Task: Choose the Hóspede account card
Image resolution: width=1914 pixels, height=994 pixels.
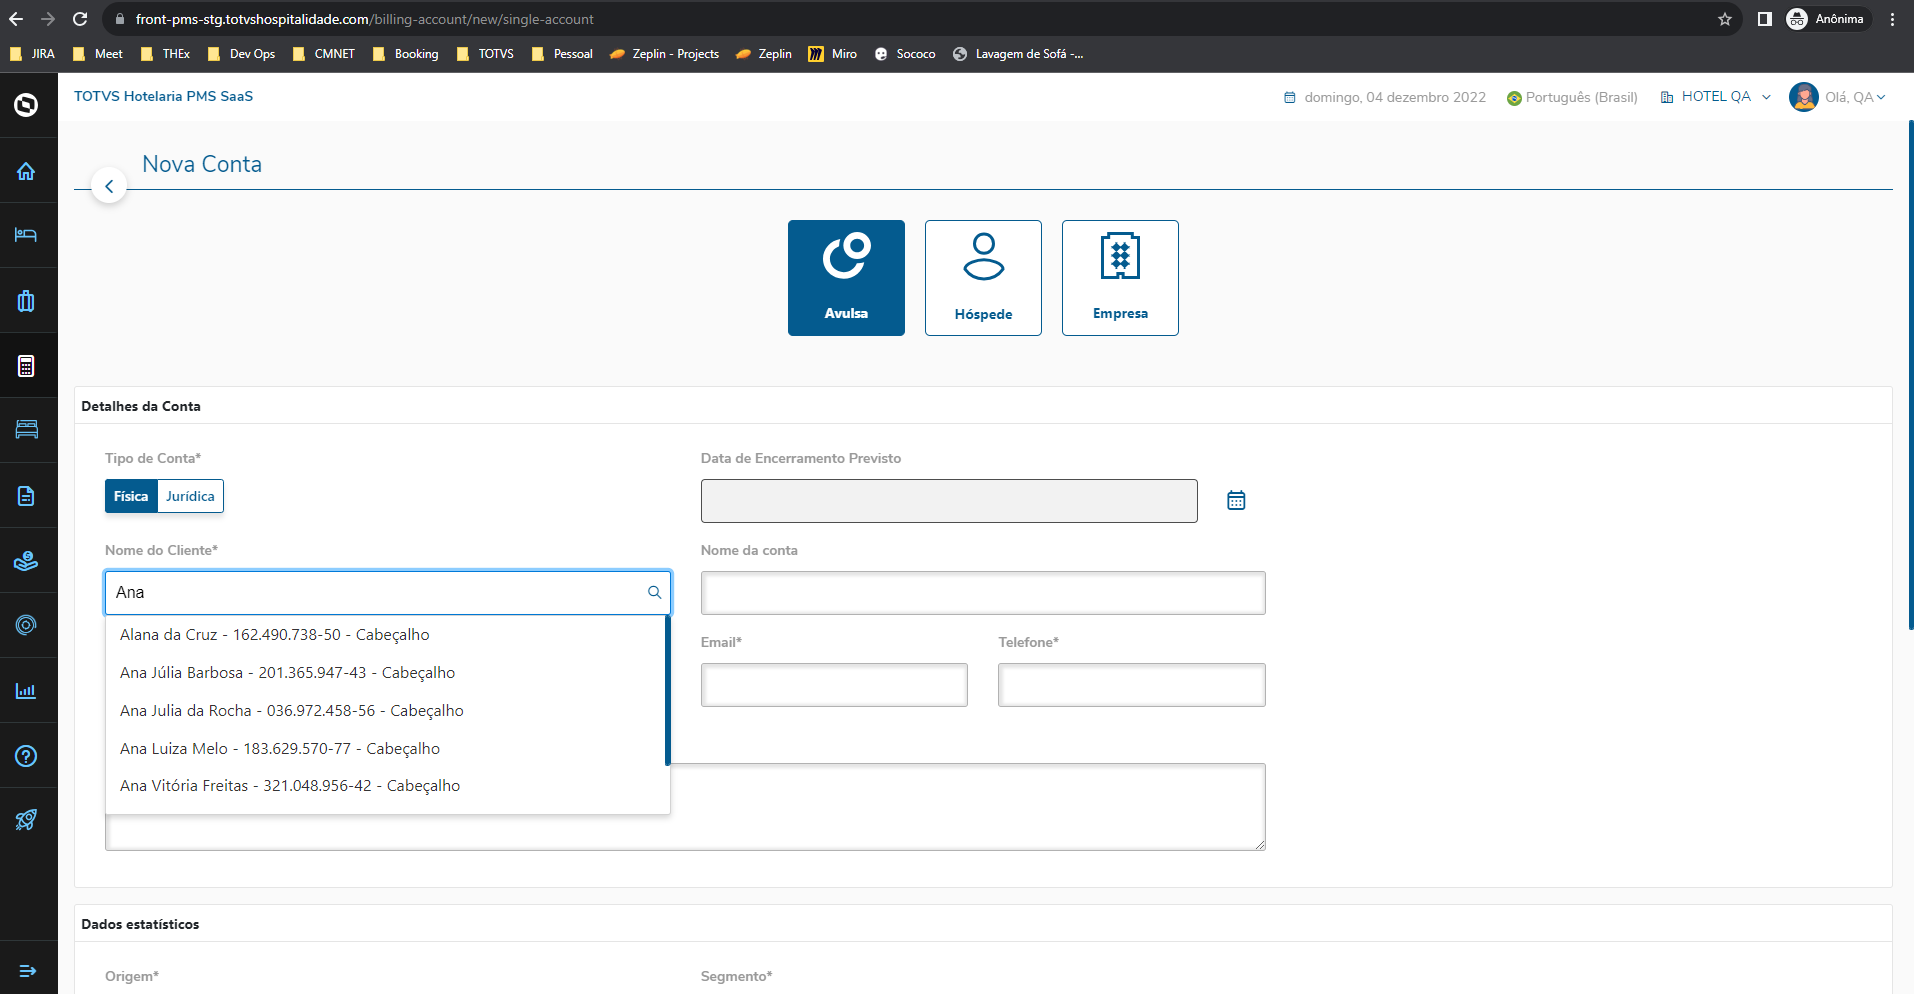Action: pyautogui.click(x=983, y=278)
